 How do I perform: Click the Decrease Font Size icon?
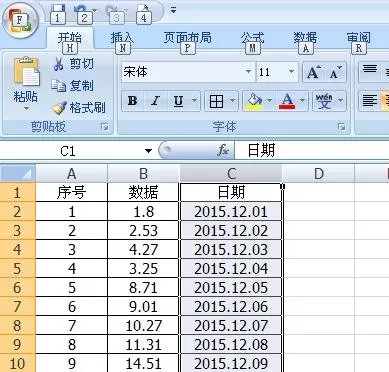coord(335,72)
